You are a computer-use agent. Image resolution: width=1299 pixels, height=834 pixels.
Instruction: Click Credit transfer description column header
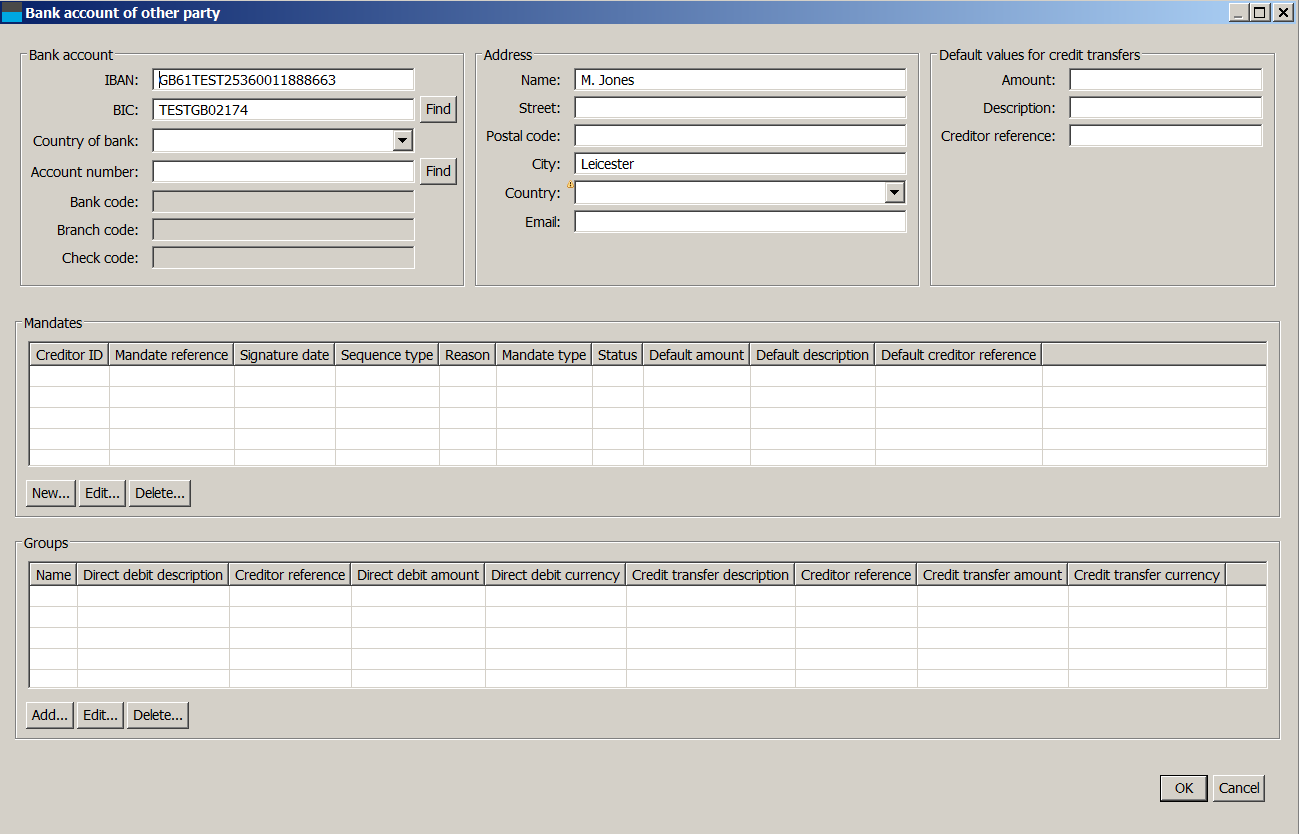pyautogui.click(x=711, y=575)
